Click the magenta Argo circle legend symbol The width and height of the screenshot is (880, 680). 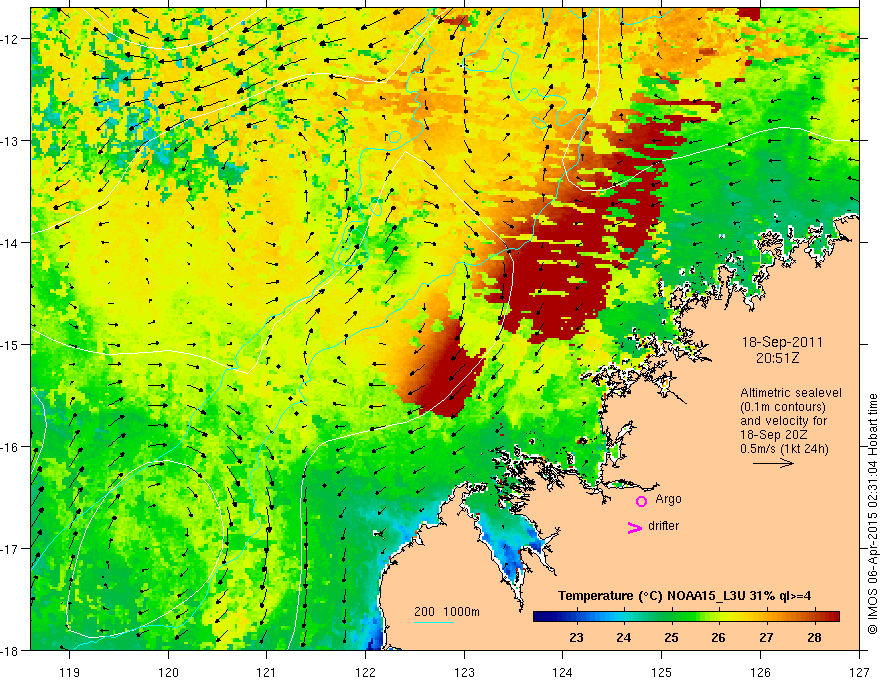coord(641,501)
